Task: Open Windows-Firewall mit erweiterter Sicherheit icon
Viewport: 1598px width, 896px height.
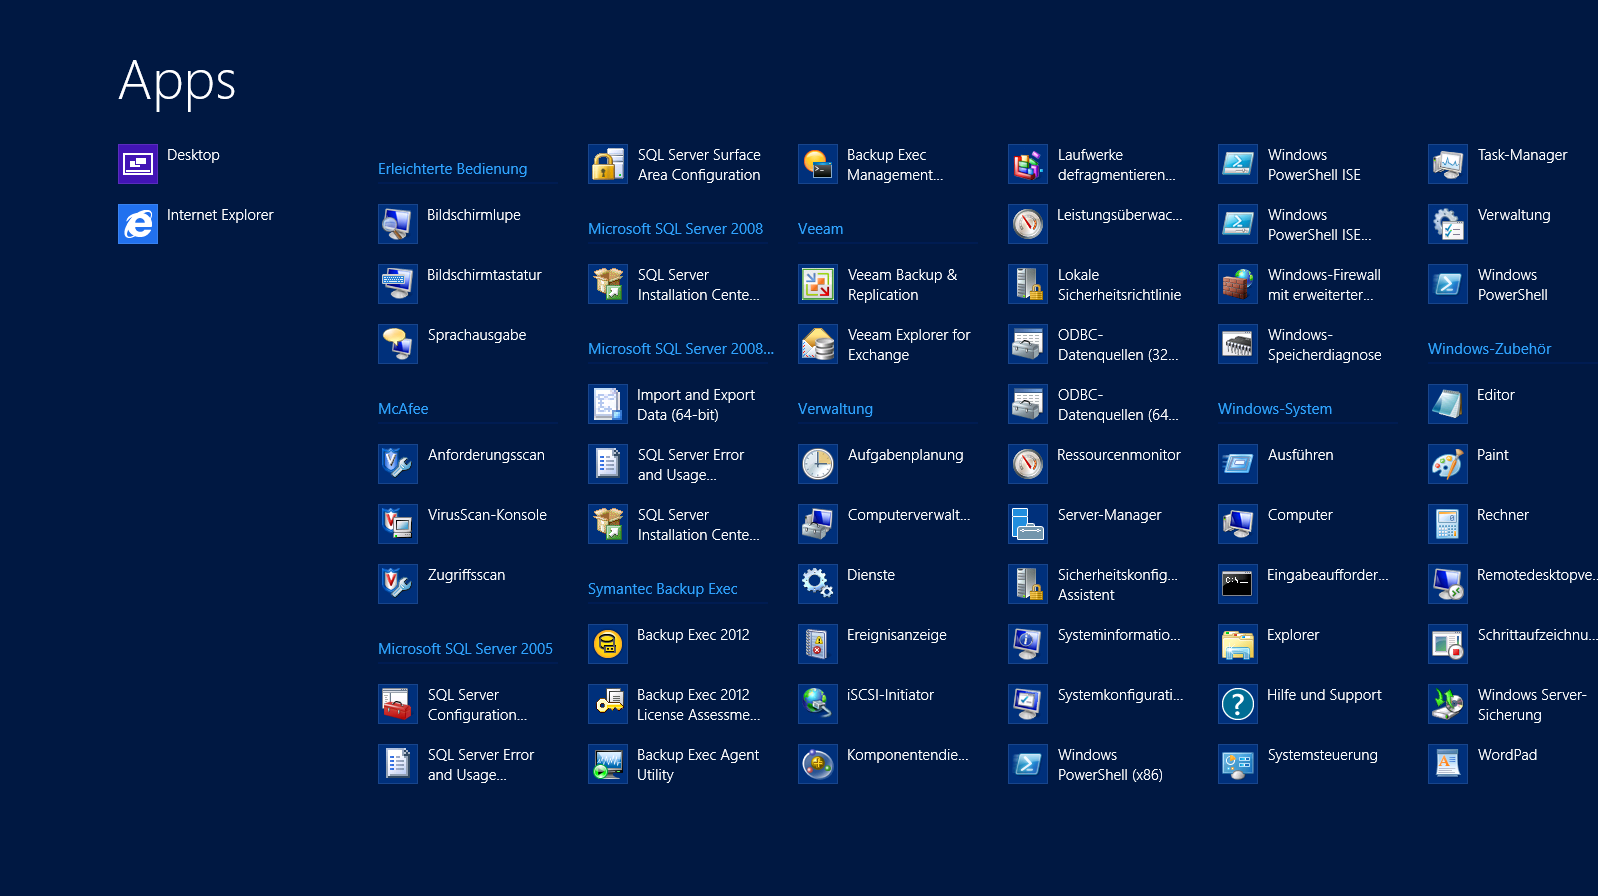Action: point(1238,284)
